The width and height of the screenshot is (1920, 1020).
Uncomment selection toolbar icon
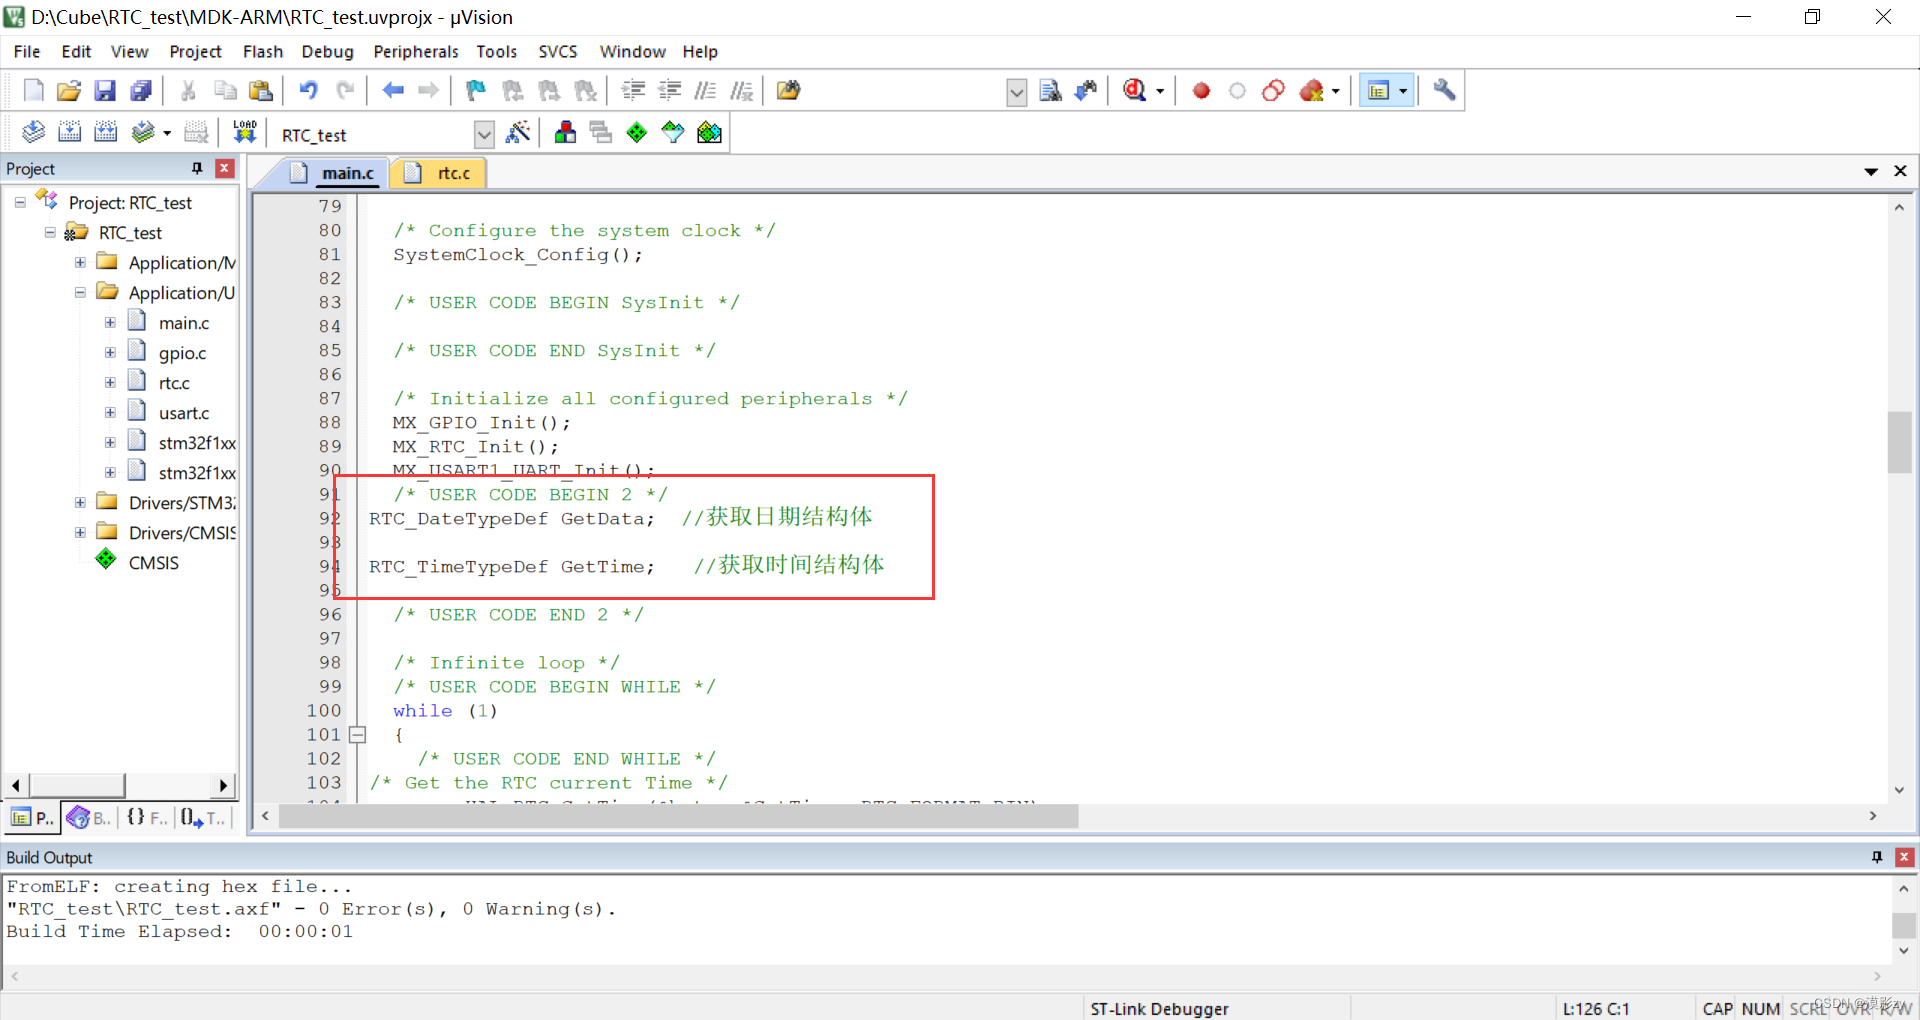741,91
